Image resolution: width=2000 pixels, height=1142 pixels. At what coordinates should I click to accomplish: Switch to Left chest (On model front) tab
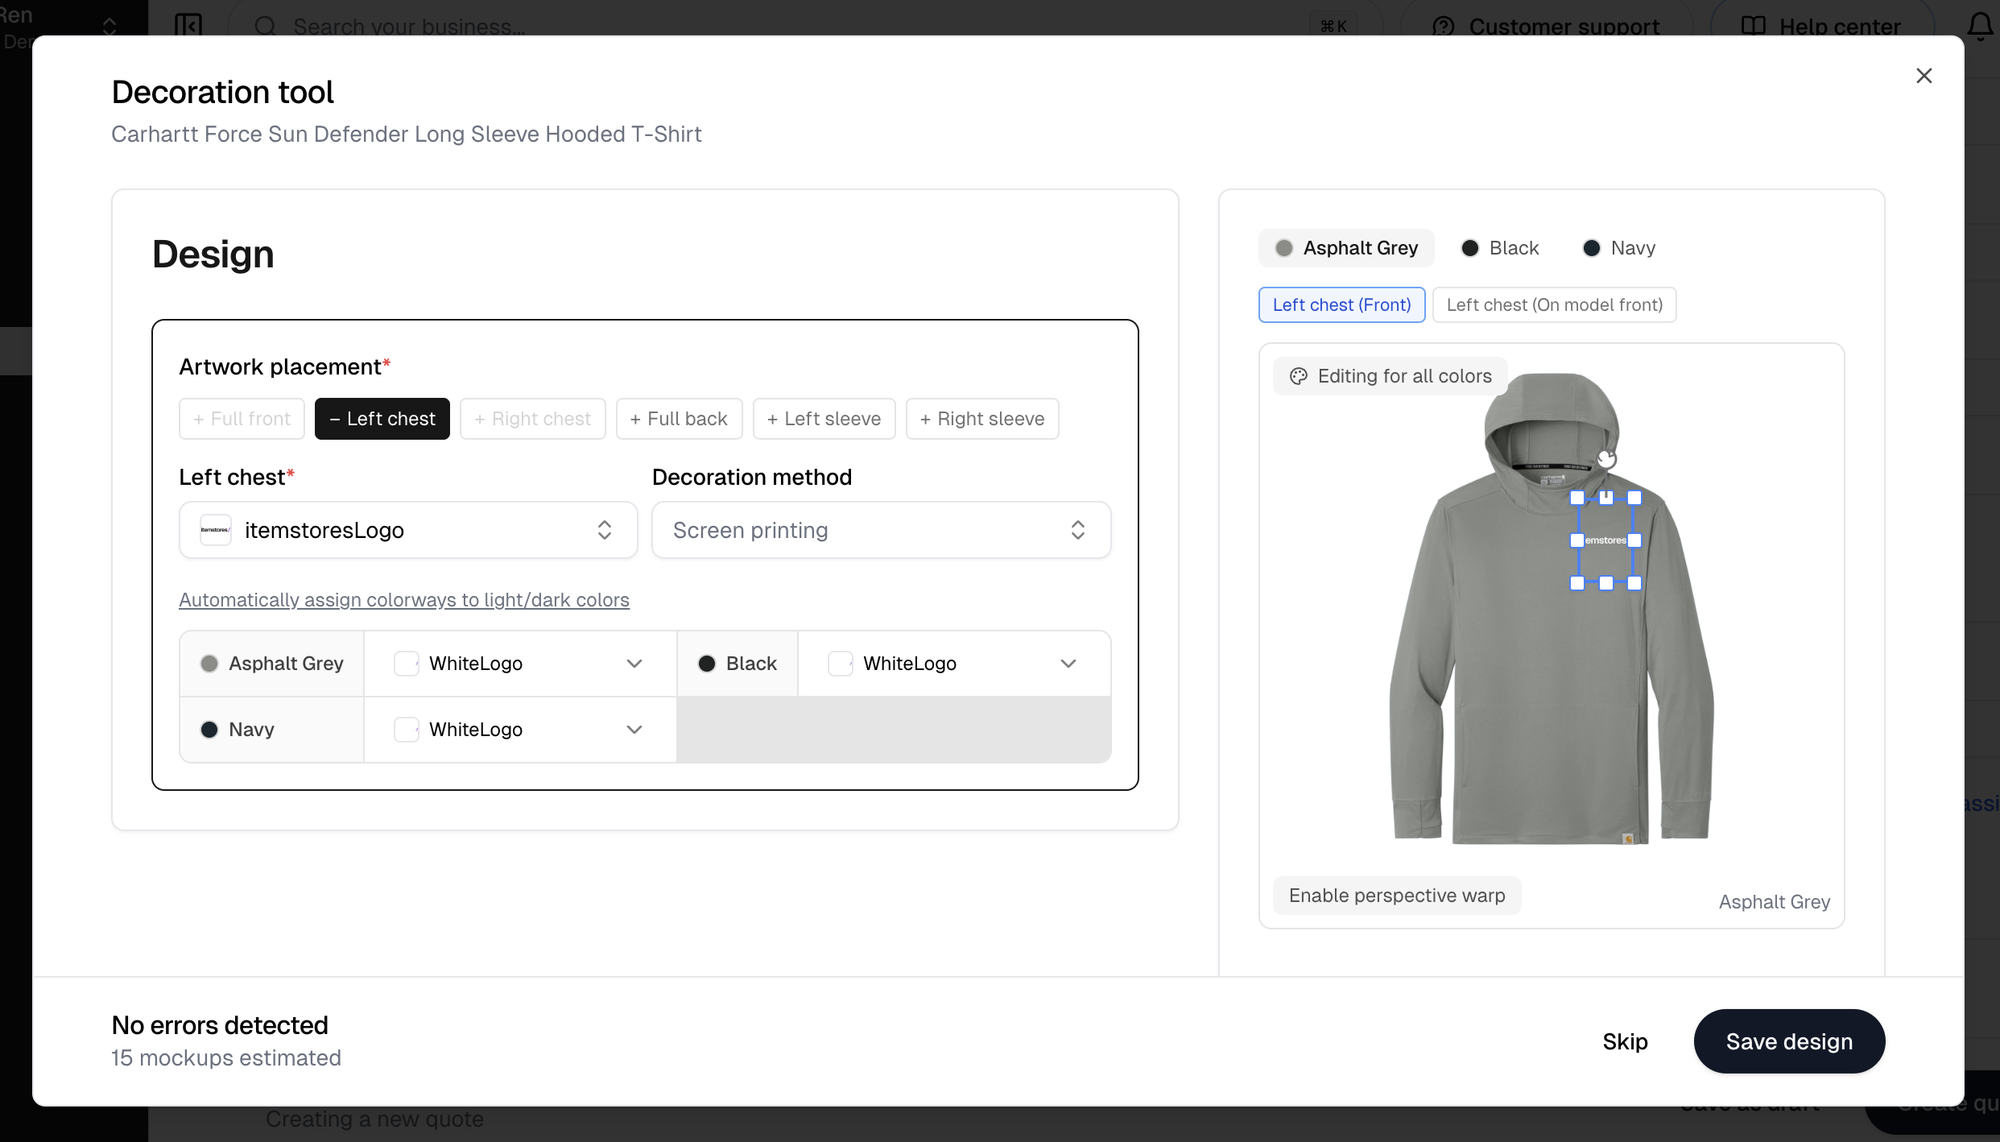[1554, 305]
